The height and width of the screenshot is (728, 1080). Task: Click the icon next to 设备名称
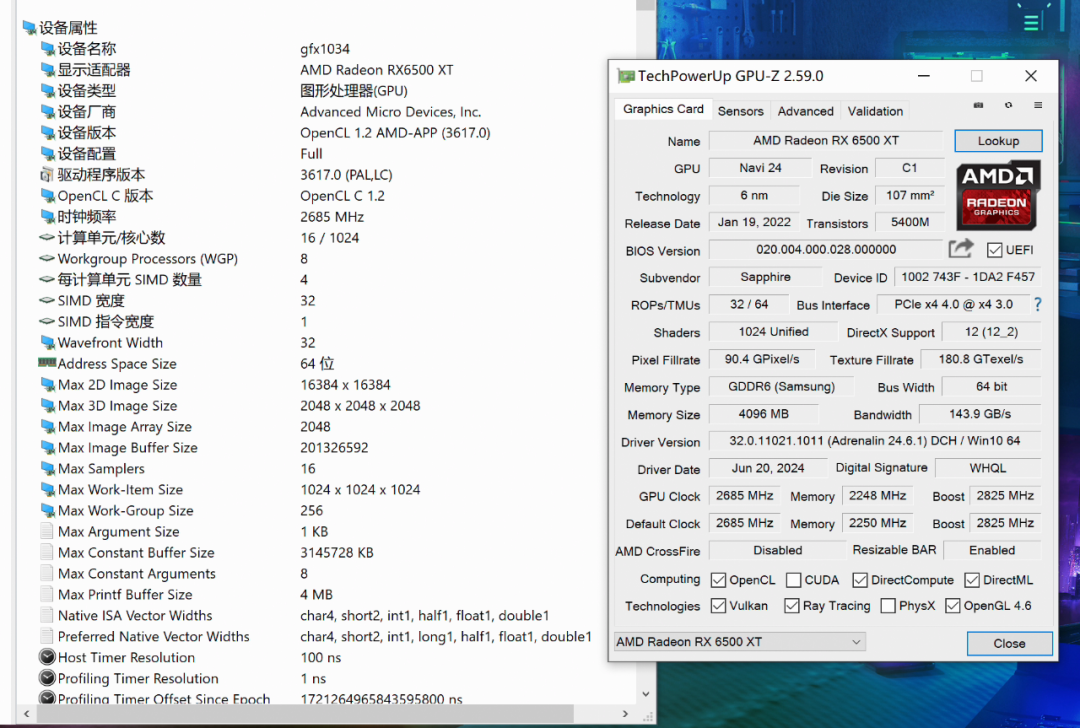[x=48, y=49]
